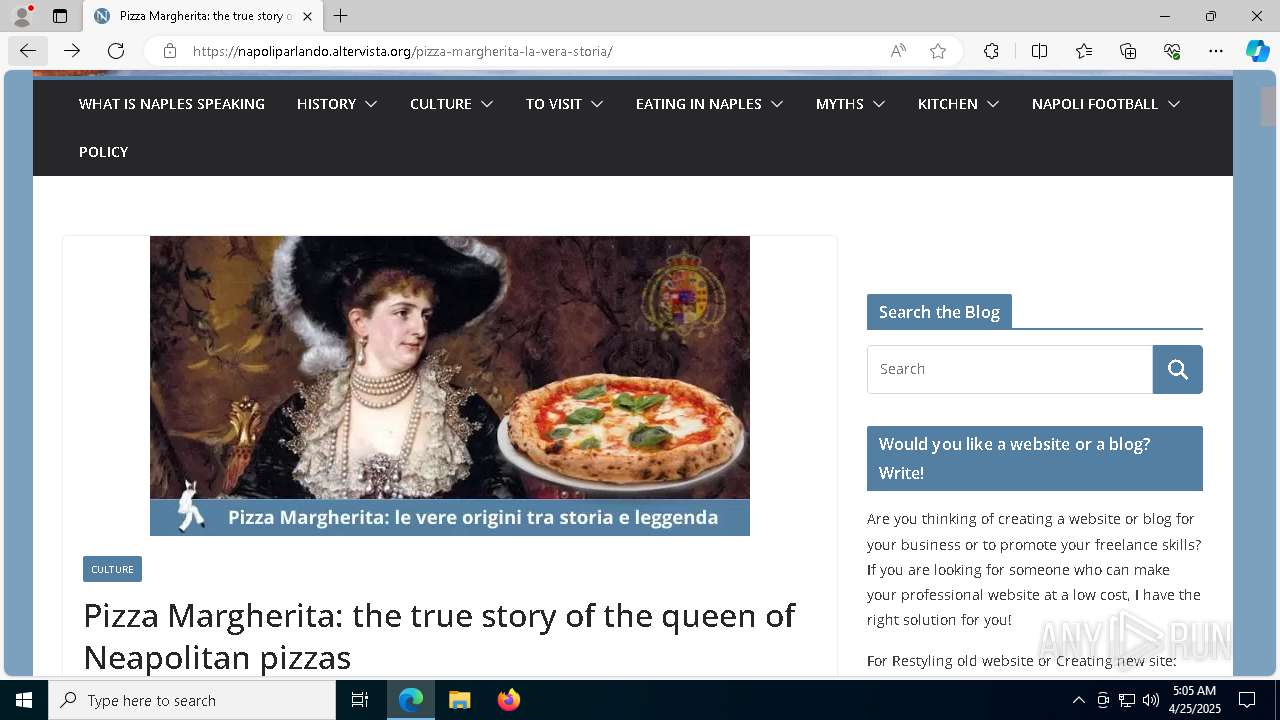Click the Pizza Margherita article title
The image size is (1280, 720).
click(439, 636)
